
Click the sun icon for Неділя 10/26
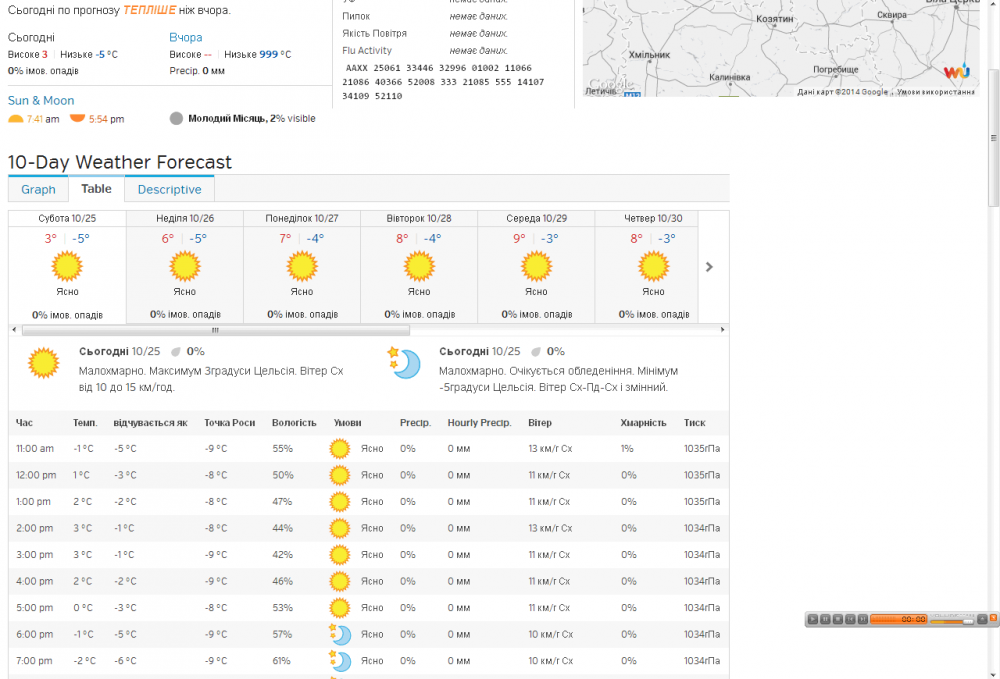point(185,266)
